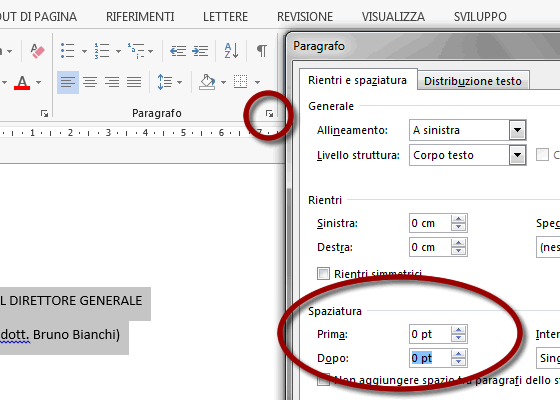
Task: Click the line spacing icon
Action: click(x=165, y=82)
